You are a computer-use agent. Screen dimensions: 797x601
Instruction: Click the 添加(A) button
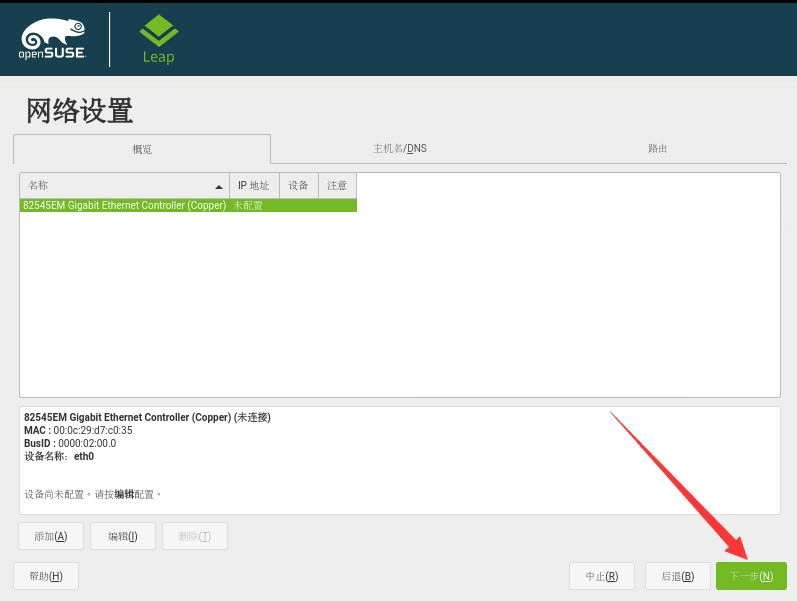[x=51, y=536]
